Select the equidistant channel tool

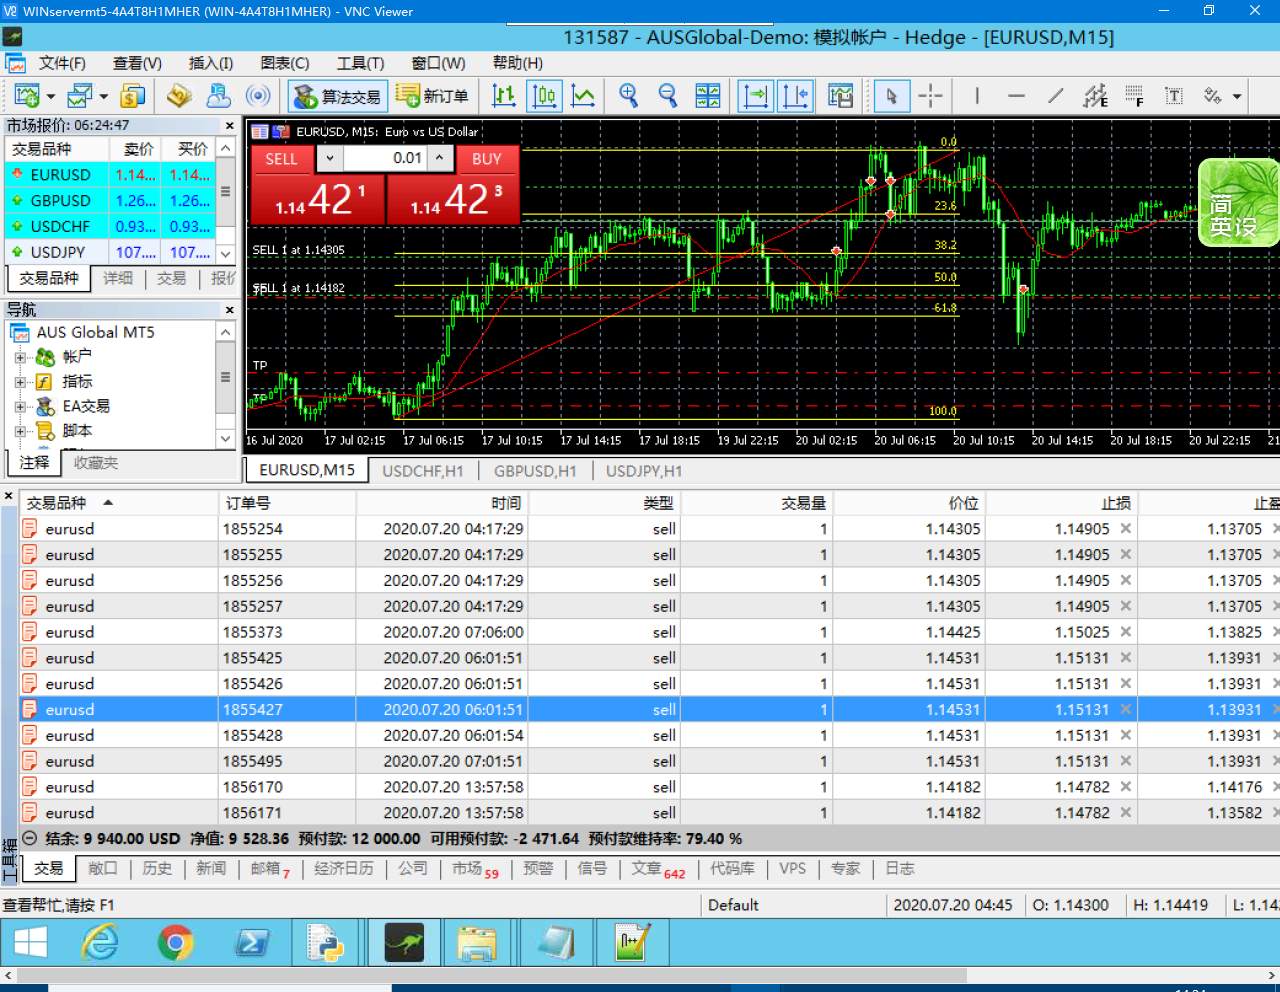click(1096, 96)
